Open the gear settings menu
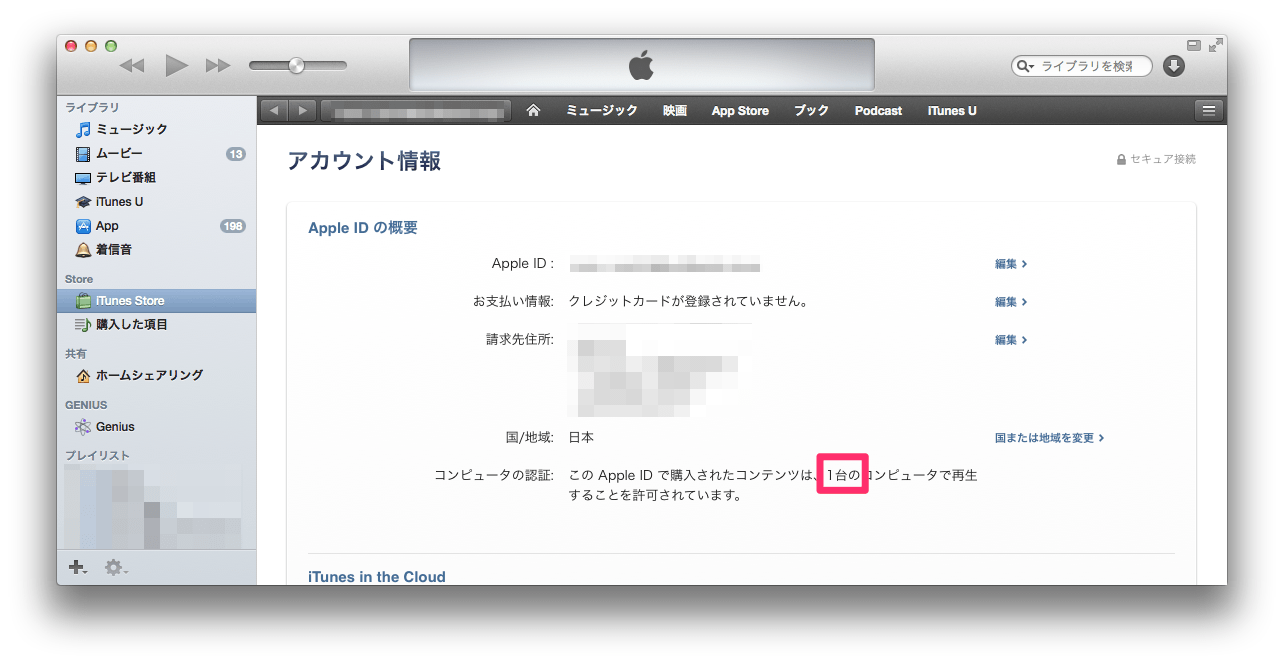1284x664 pixels. click(116, 567)
